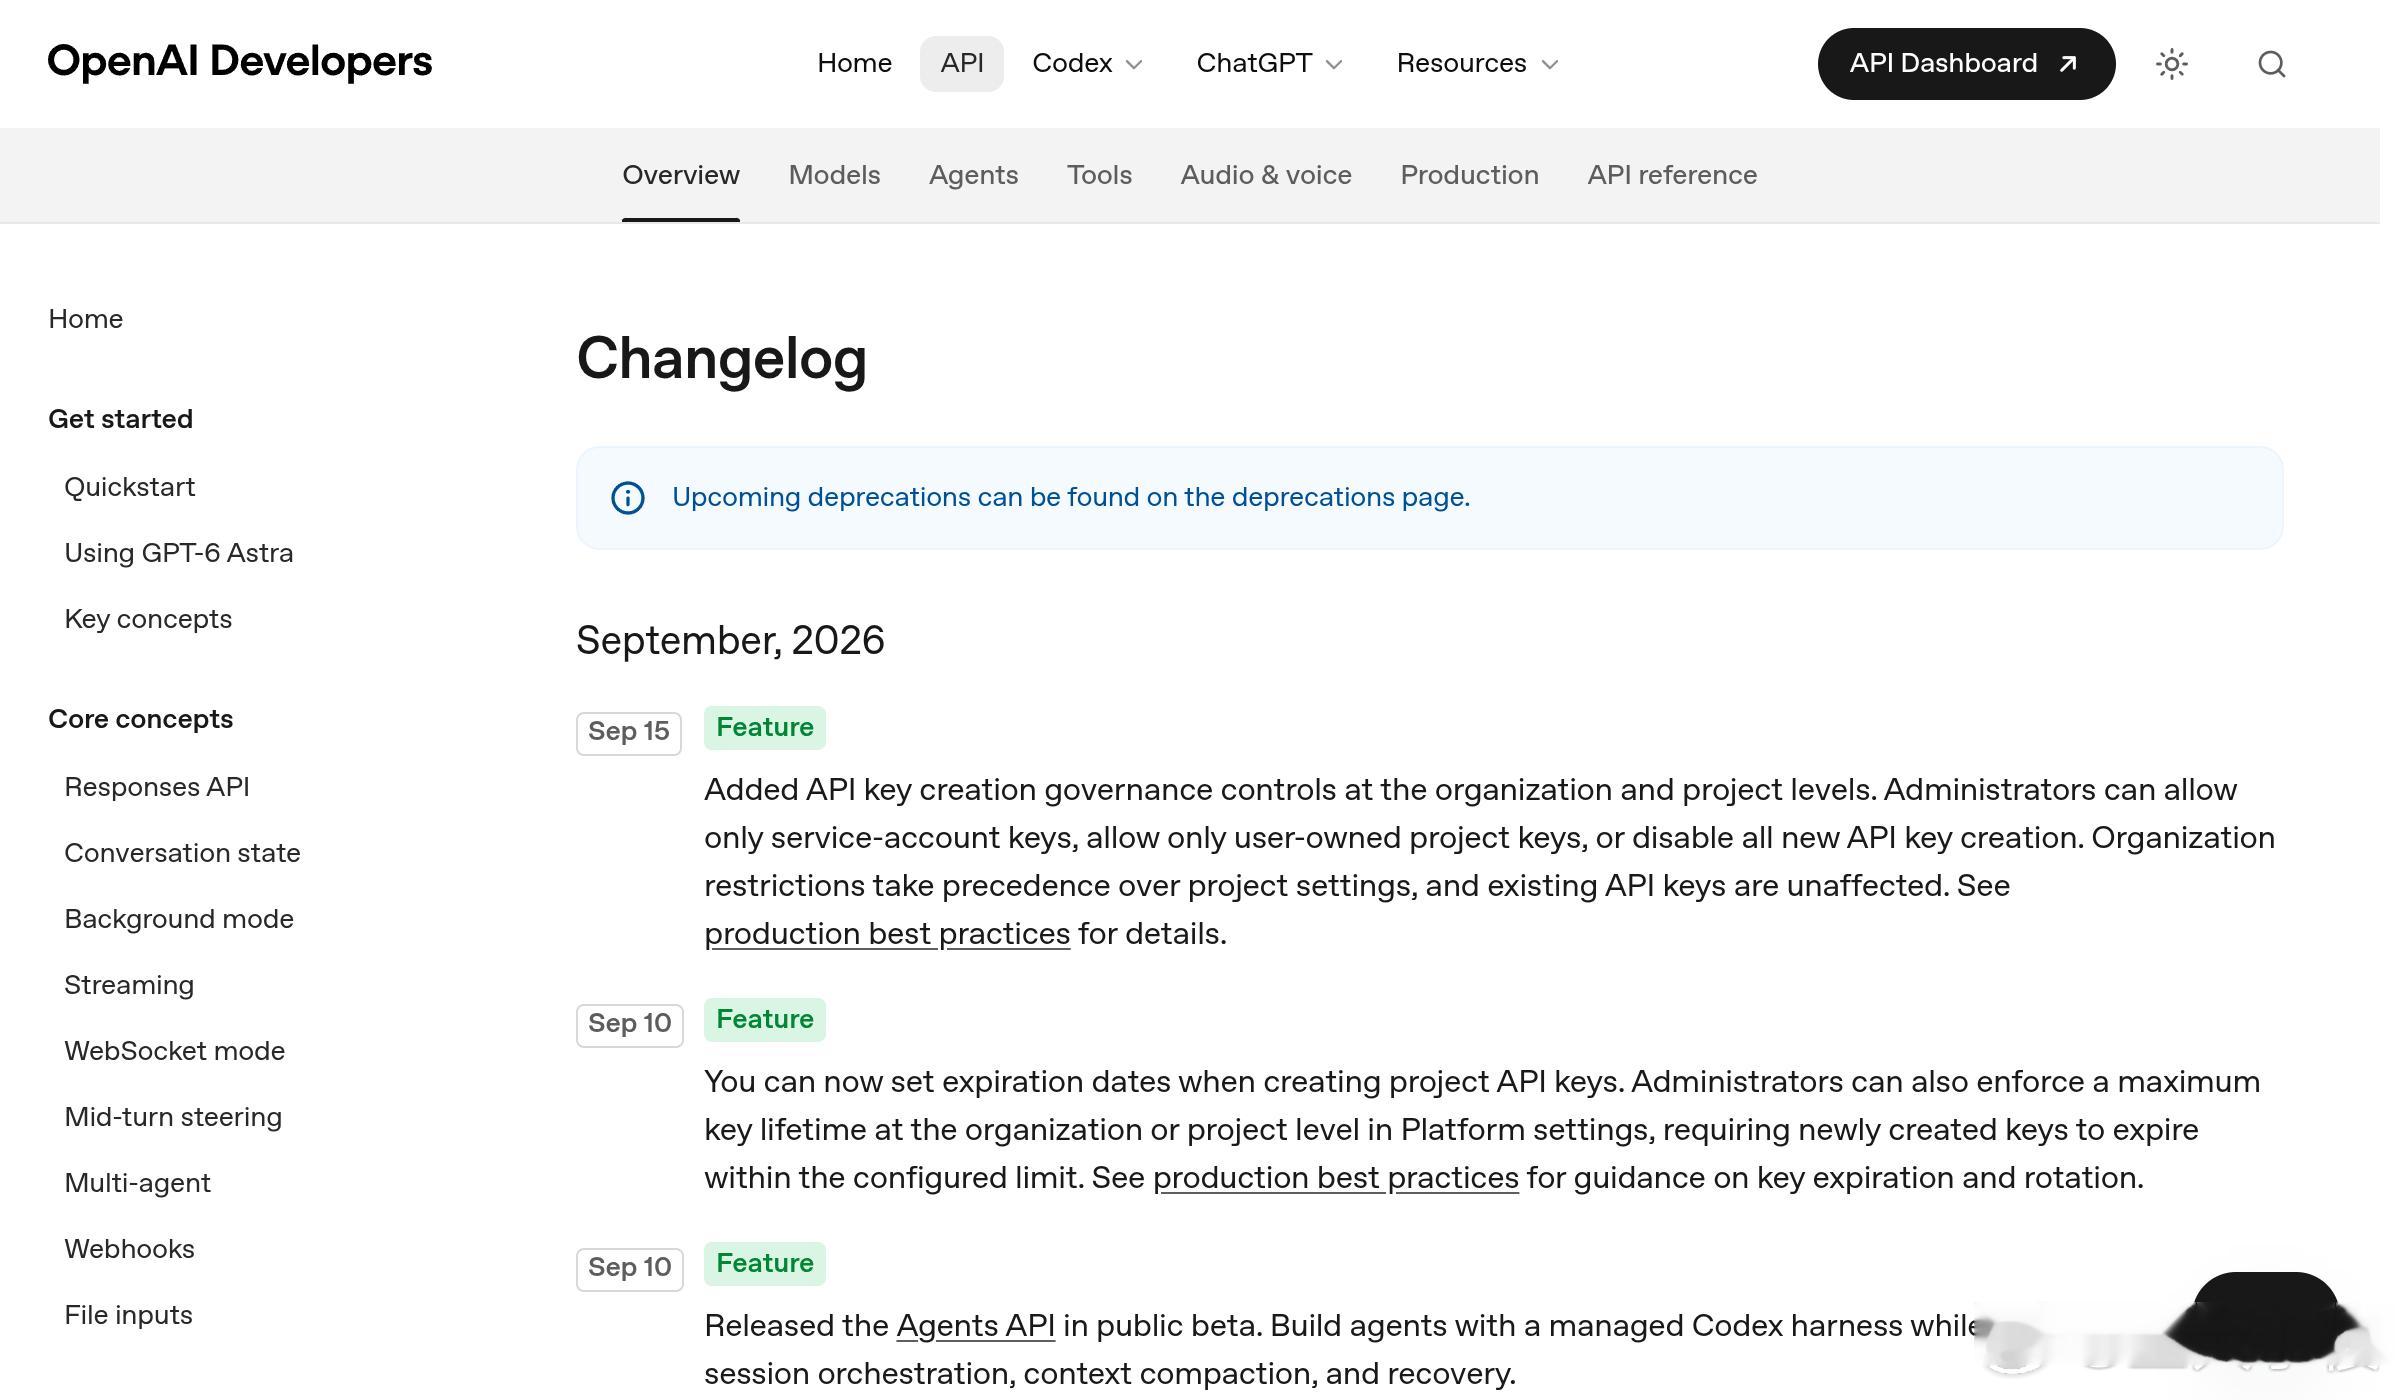Screen dimensions: 2400x1400
Task: Open Mid-turn steering sidebar item
Action: [x=173, y=1117]
